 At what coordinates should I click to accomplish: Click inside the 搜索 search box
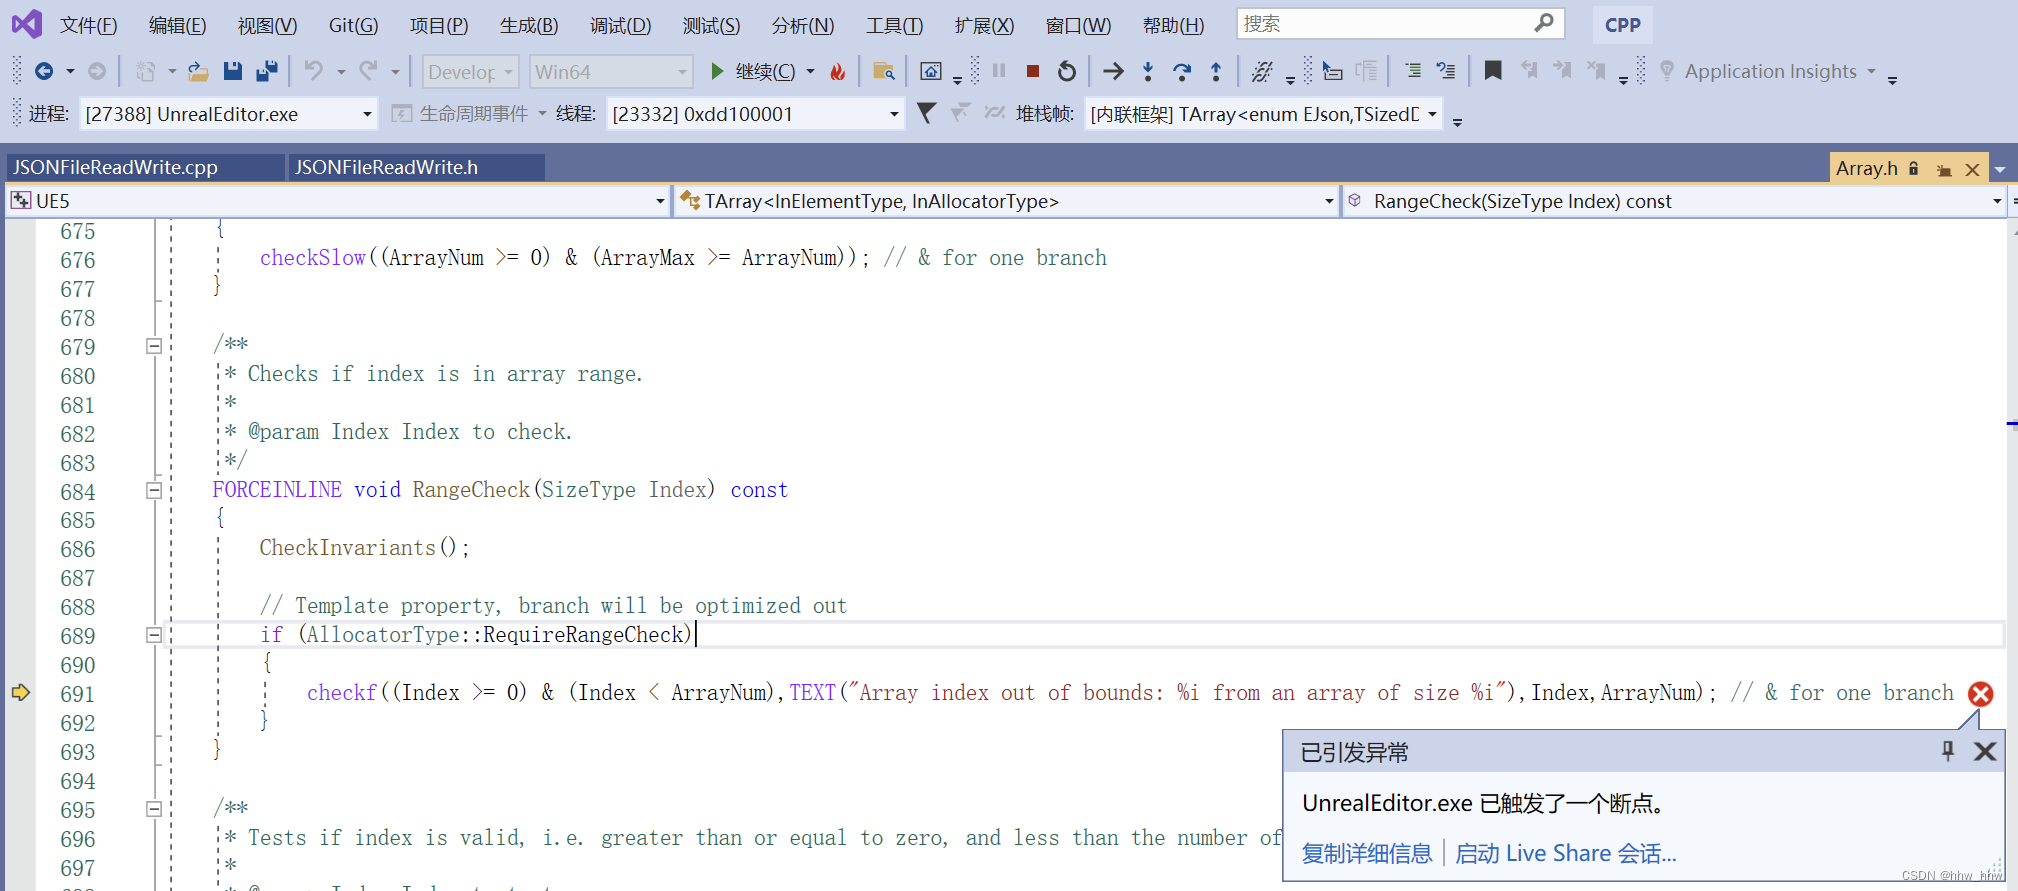click(x=1400, y=23)
